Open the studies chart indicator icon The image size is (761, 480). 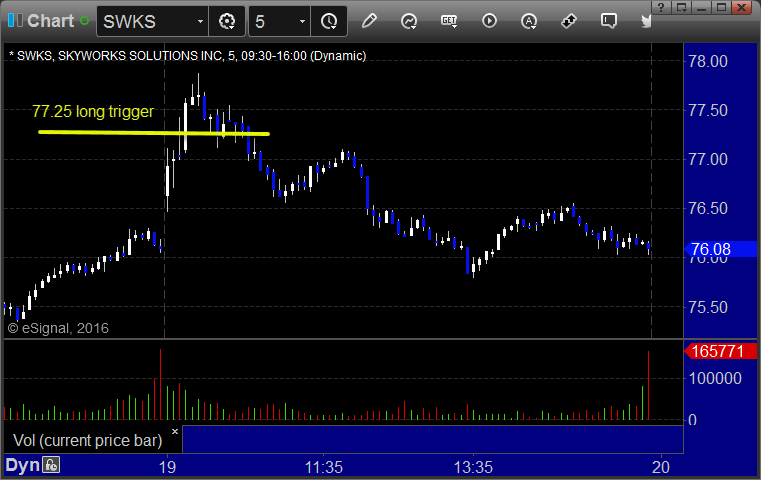point(409,21)
